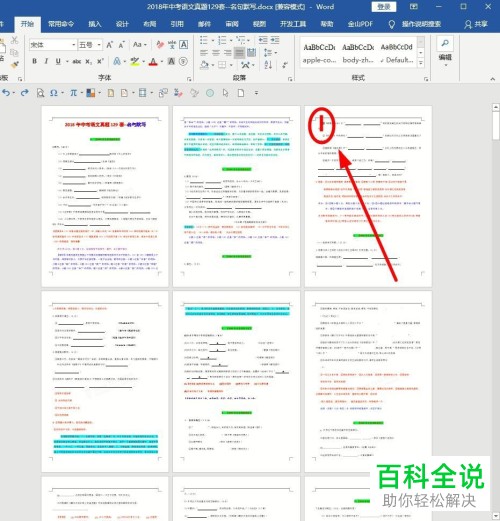Open the 金山PDF tab

tap(360, 24)
